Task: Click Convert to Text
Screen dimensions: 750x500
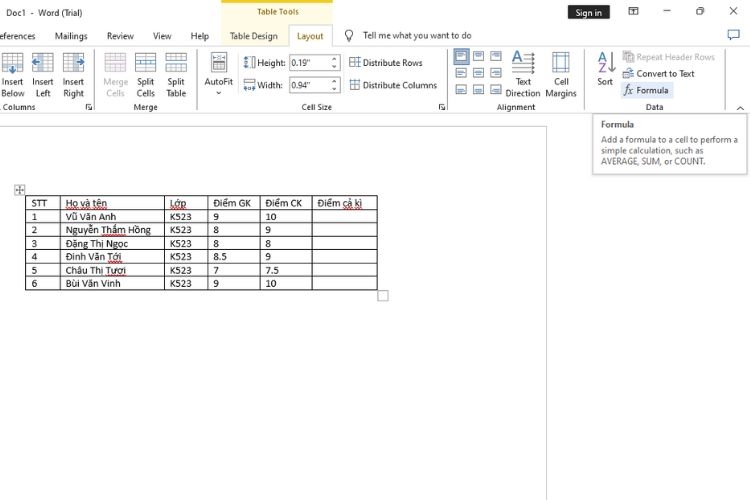Action: point(659,74)
